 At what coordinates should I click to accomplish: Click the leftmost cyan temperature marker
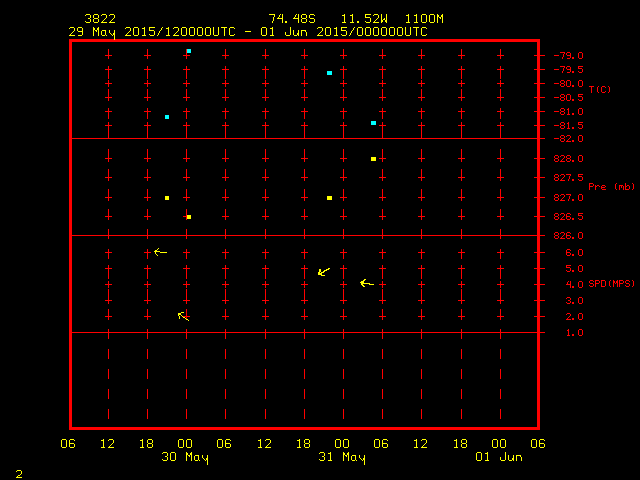167,117
